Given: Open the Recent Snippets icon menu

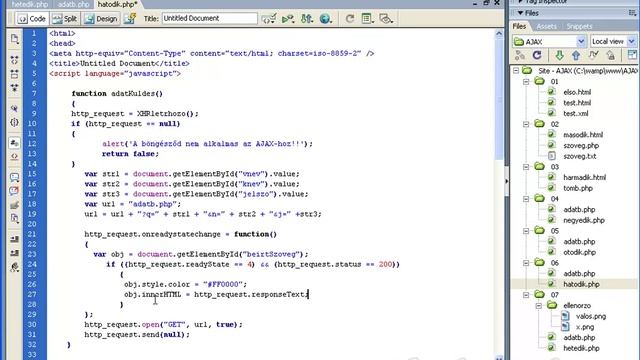Looking at the screenshot, I should [15, 218].
